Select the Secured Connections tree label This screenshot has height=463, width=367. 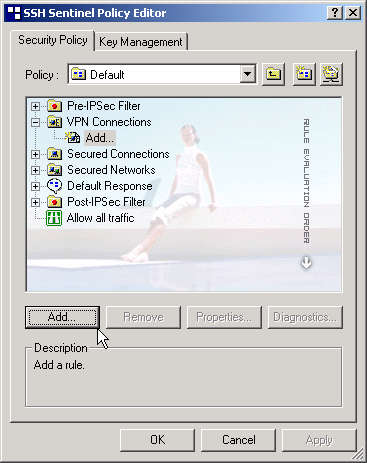[x=118, y=154]
